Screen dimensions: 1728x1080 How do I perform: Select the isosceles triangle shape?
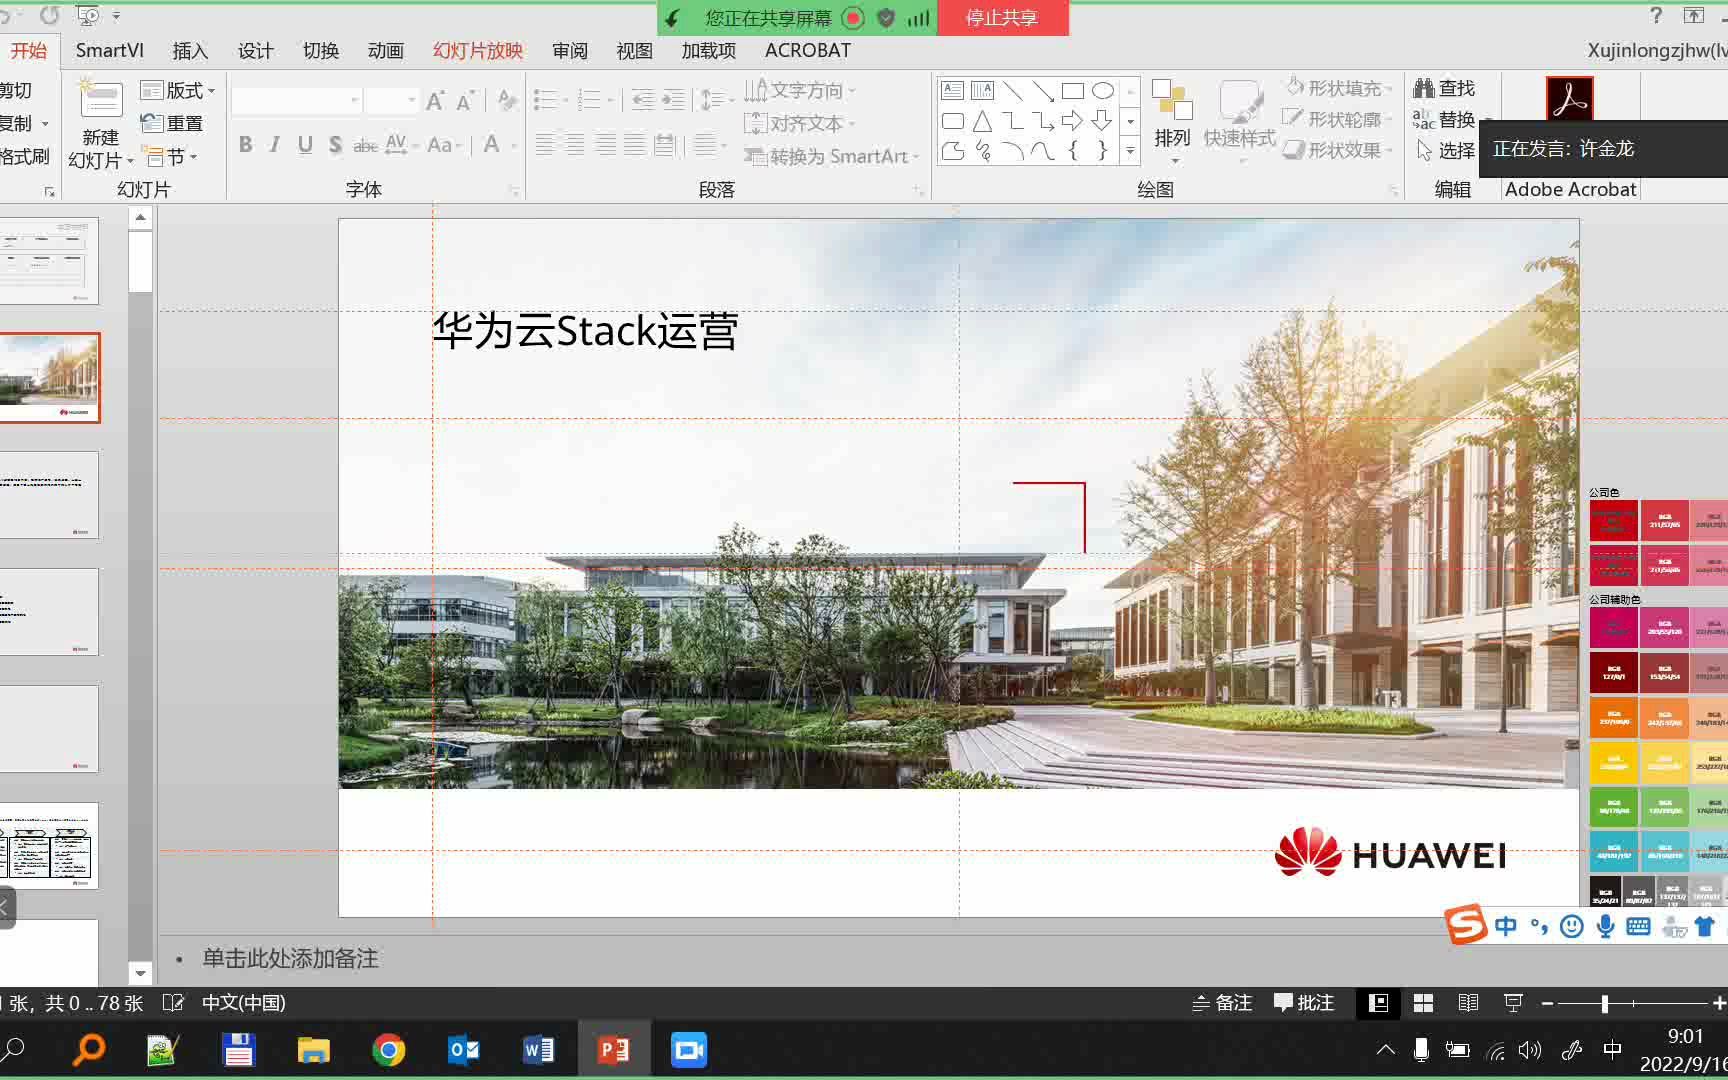983,121
